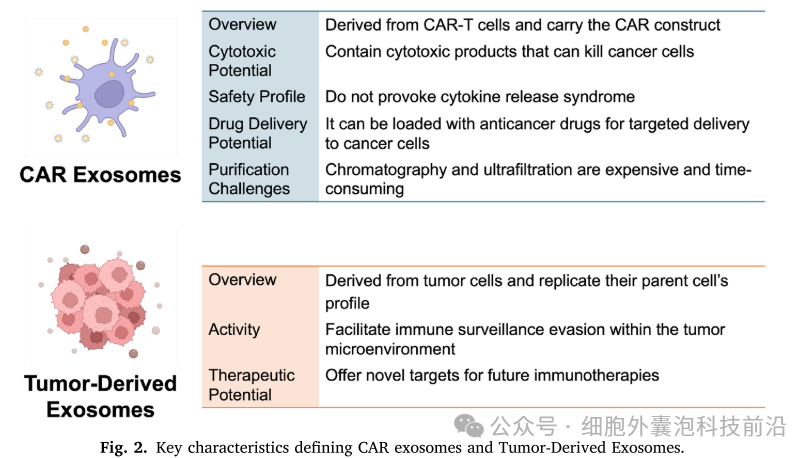Click the tumor cell cluster illustration
The image size is (812, 458).
[x=100, y=299]
